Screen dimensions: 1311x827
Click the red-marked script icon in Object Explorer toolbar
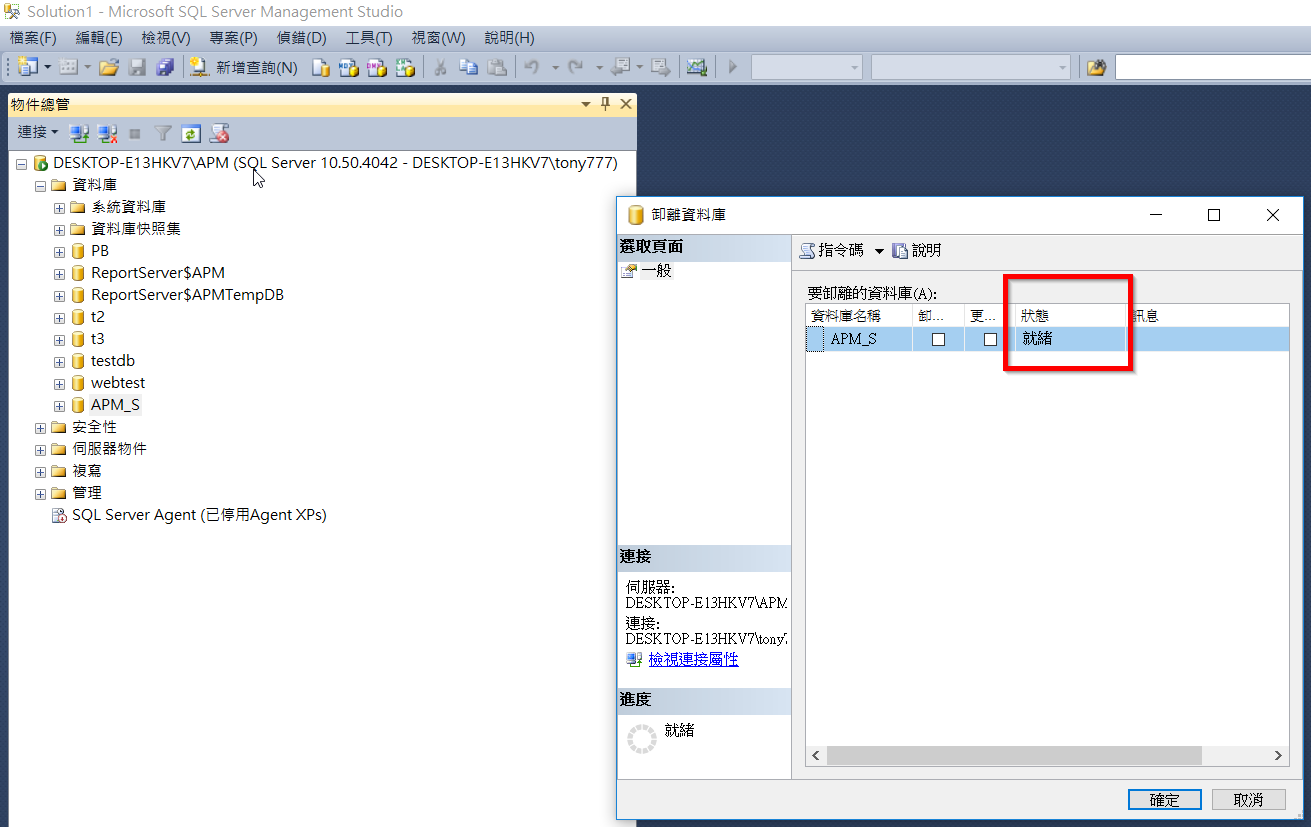click(220, 132)
